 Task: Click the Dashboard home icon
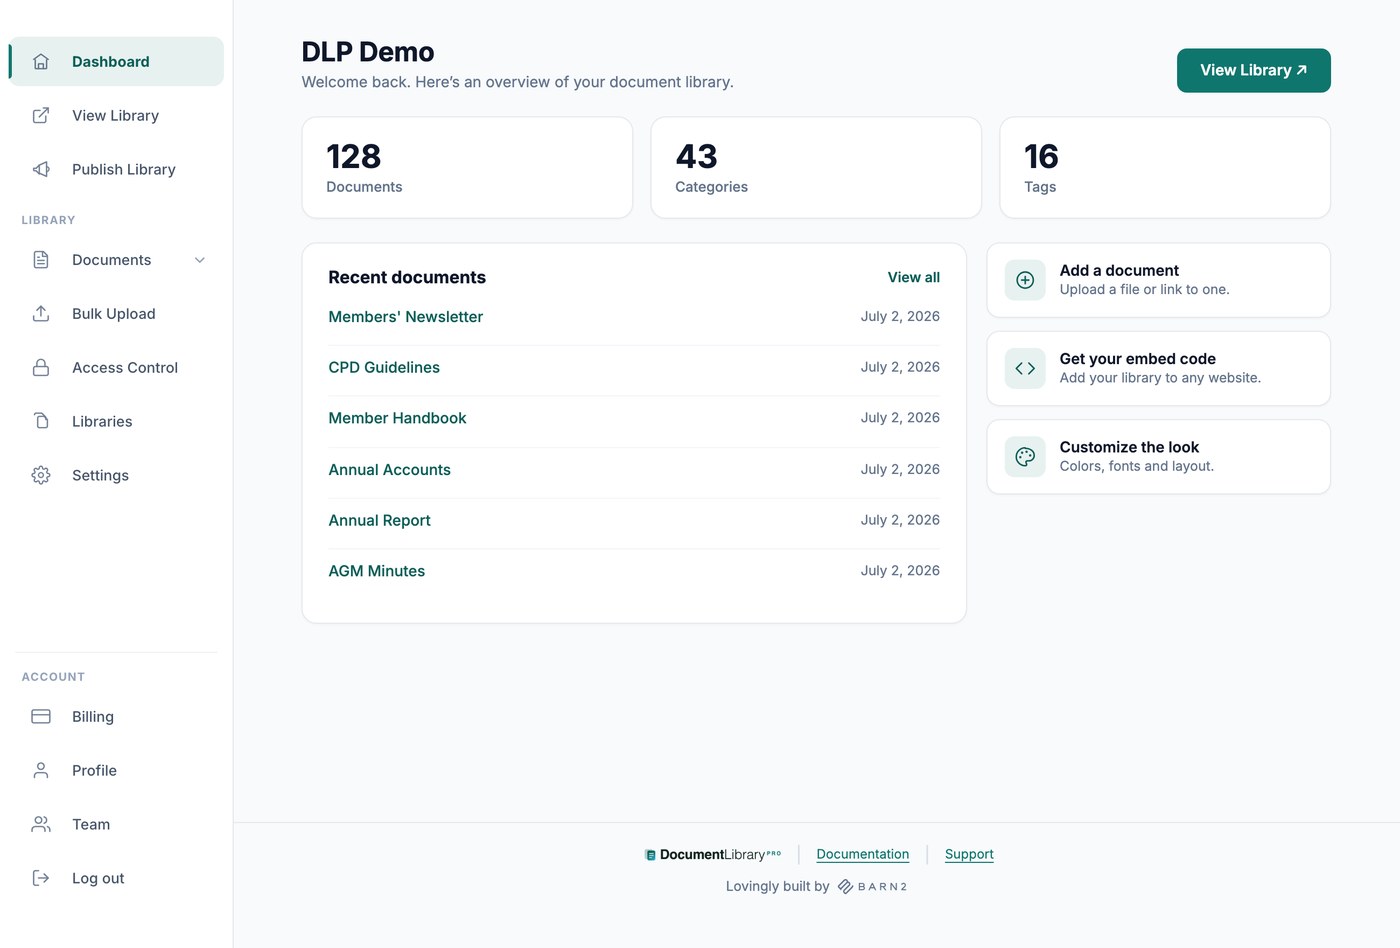click(41, 61)
